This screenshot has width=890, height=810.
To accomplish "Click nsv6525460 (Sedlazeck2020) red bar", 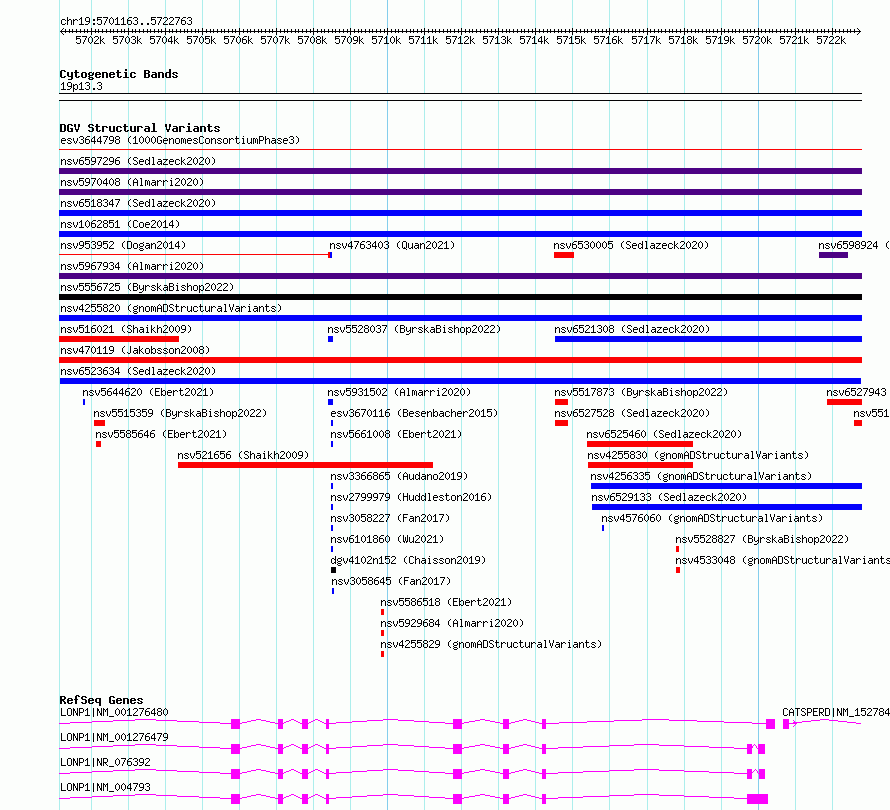I will click(x=640, y=444).
